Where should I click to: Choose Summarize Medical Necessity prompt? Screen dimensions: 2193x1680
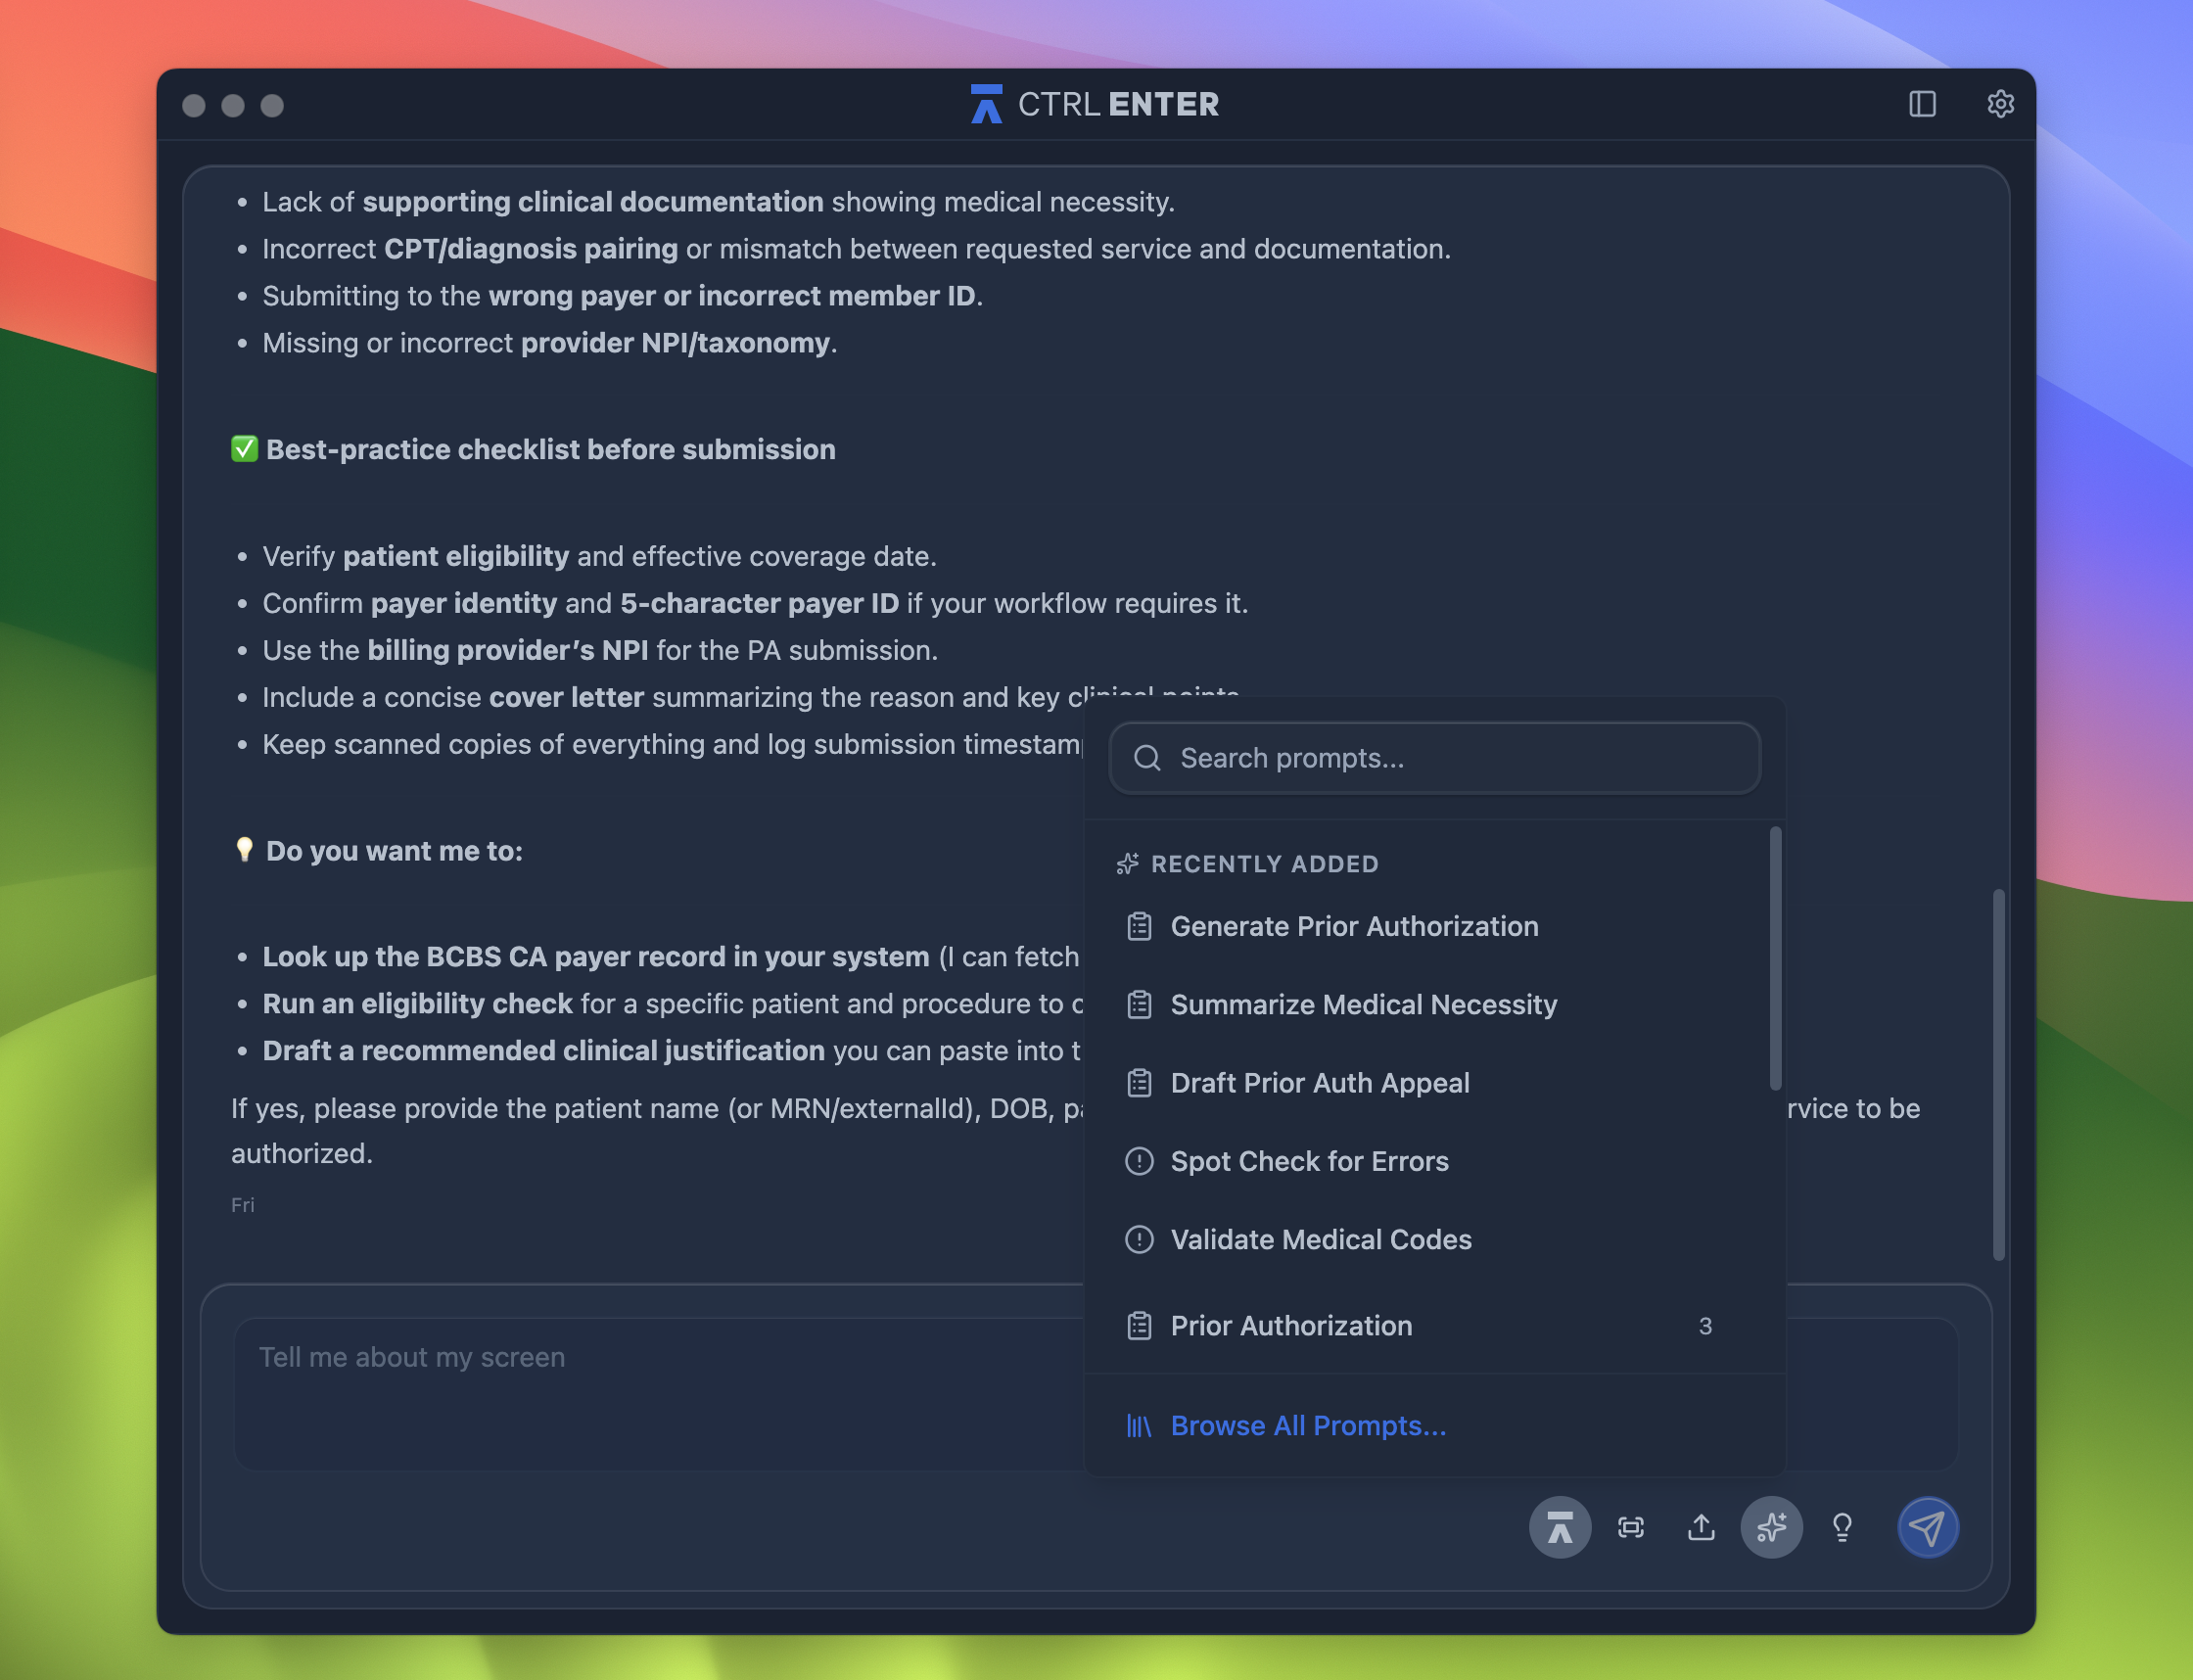click(x=1363, y=1004)
